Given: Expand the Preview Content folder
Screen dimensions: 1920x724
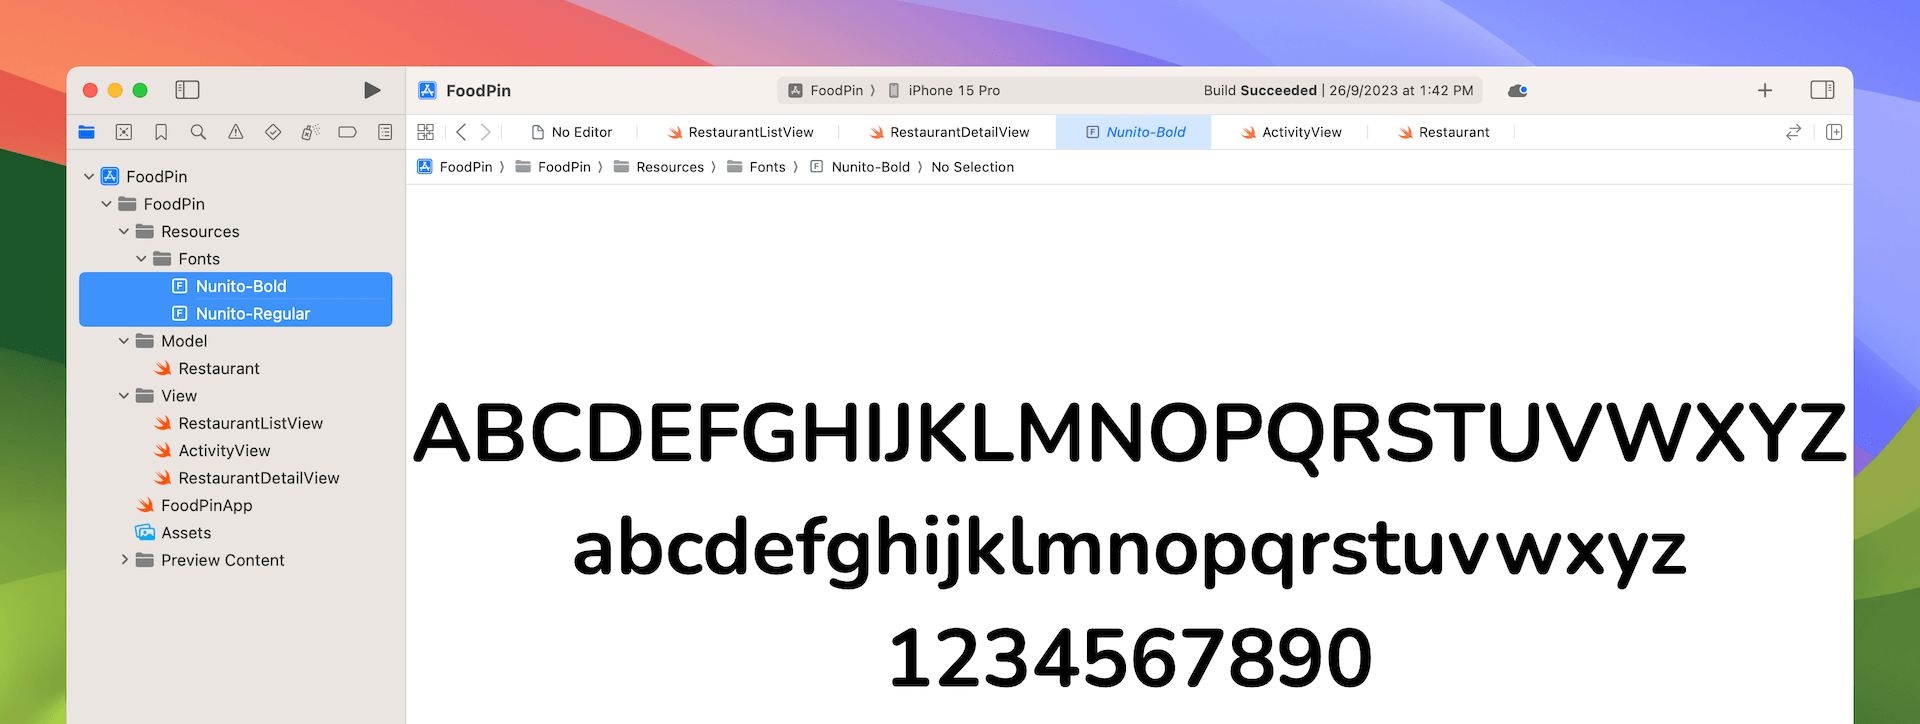Looking at the screenshot, I should (124, 560).
